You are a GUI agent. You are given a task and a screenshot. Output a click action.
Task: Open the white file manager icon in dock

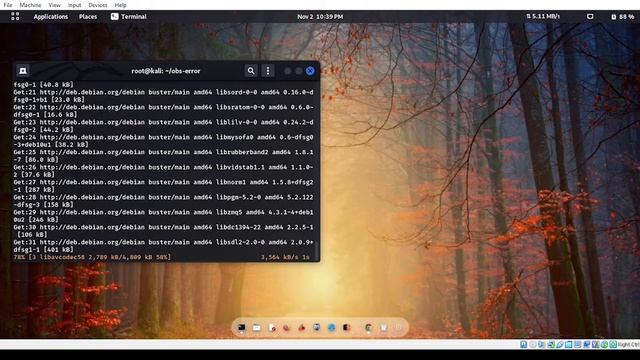[x=256, y=327]
